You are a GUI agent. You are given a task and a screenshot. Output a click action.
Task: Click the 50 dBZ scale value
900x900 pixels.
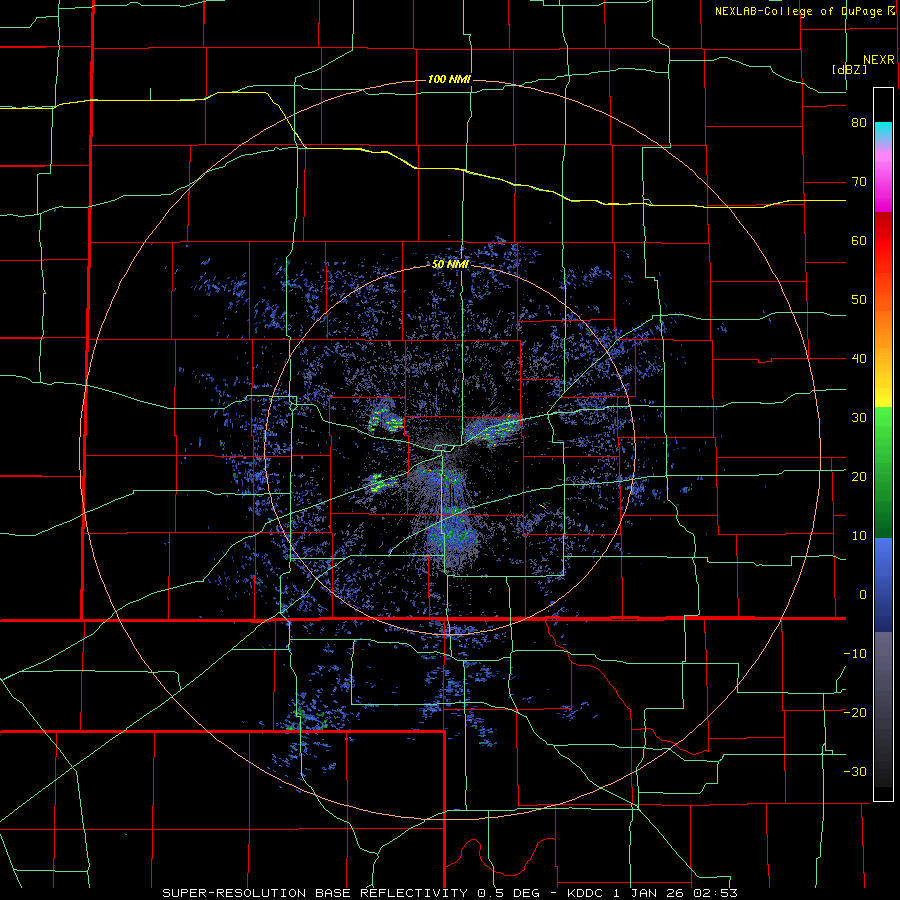(x=859, y=300)
